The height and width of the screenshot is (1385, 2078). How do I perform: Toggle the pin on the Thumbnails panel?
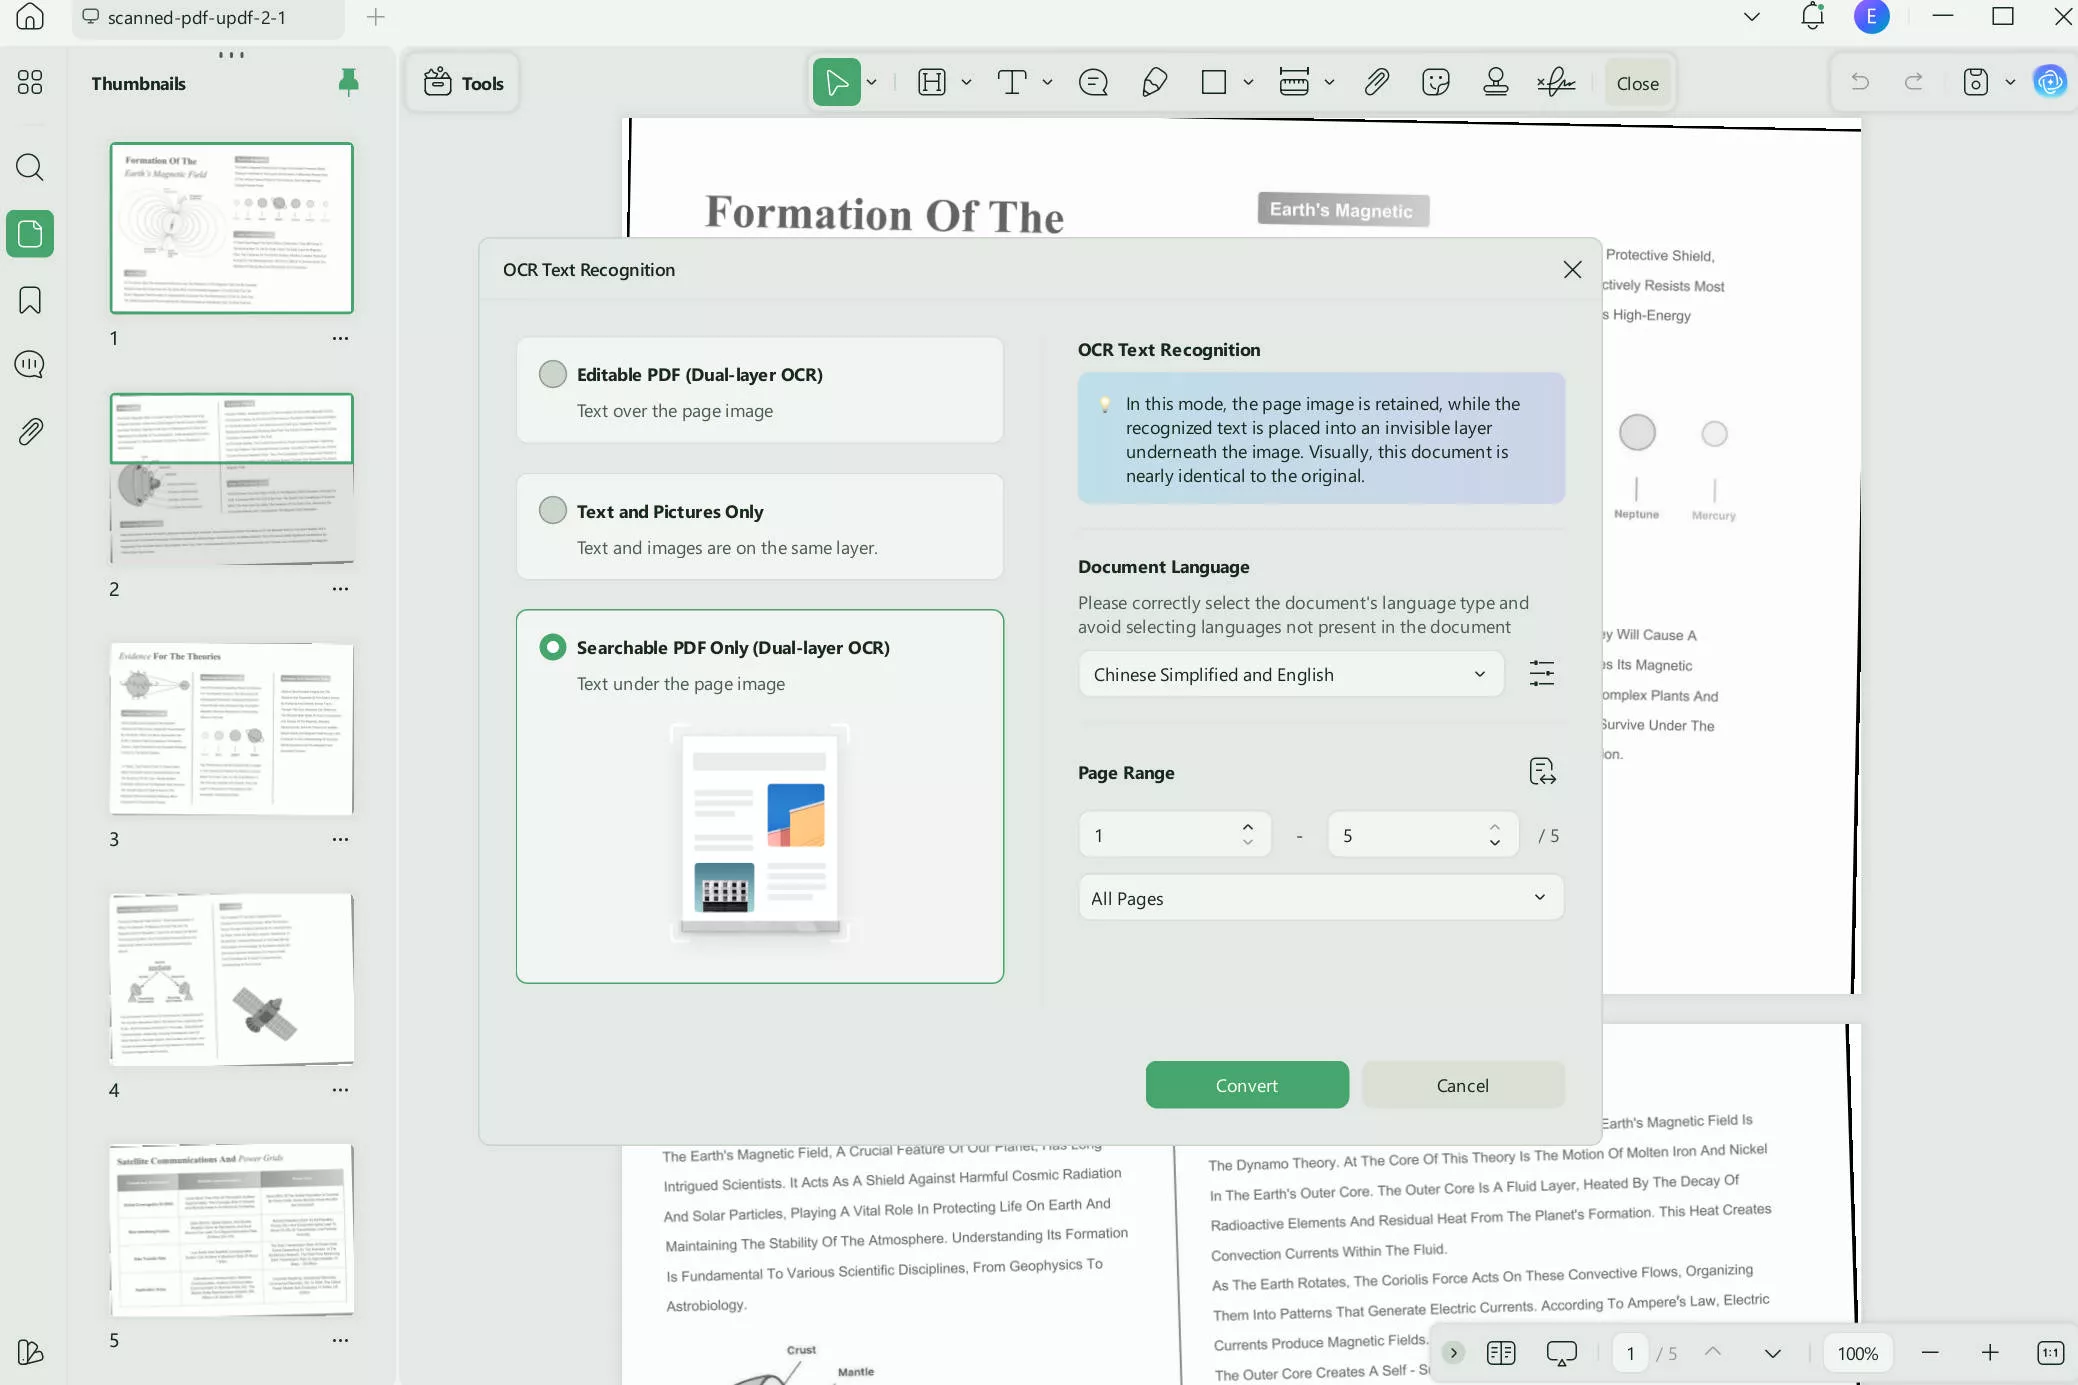click(x=348, y=82)
